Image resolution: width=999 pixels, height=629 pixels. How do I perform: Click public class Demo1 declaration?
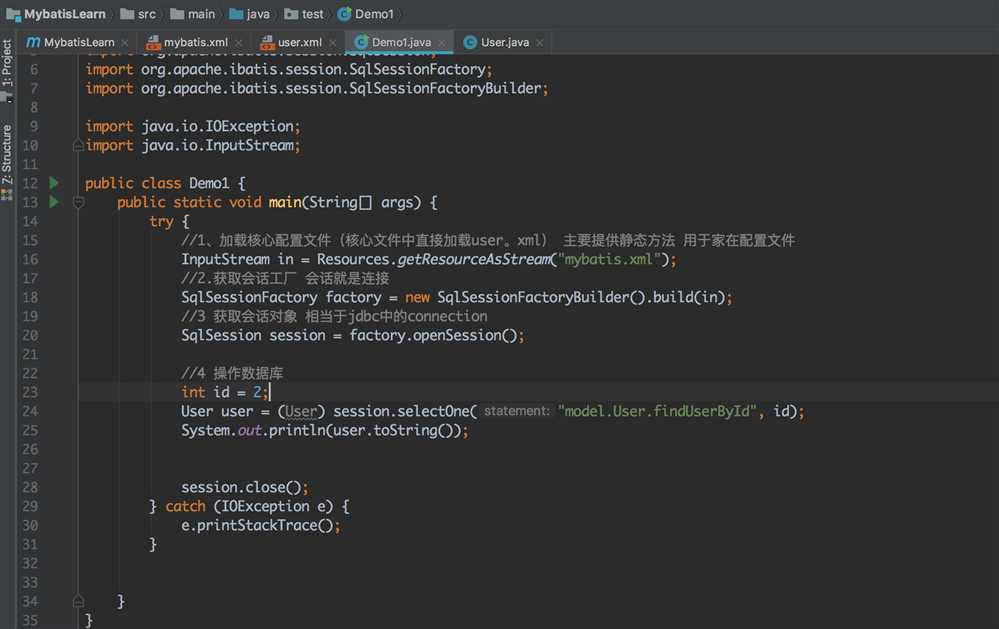164,184
